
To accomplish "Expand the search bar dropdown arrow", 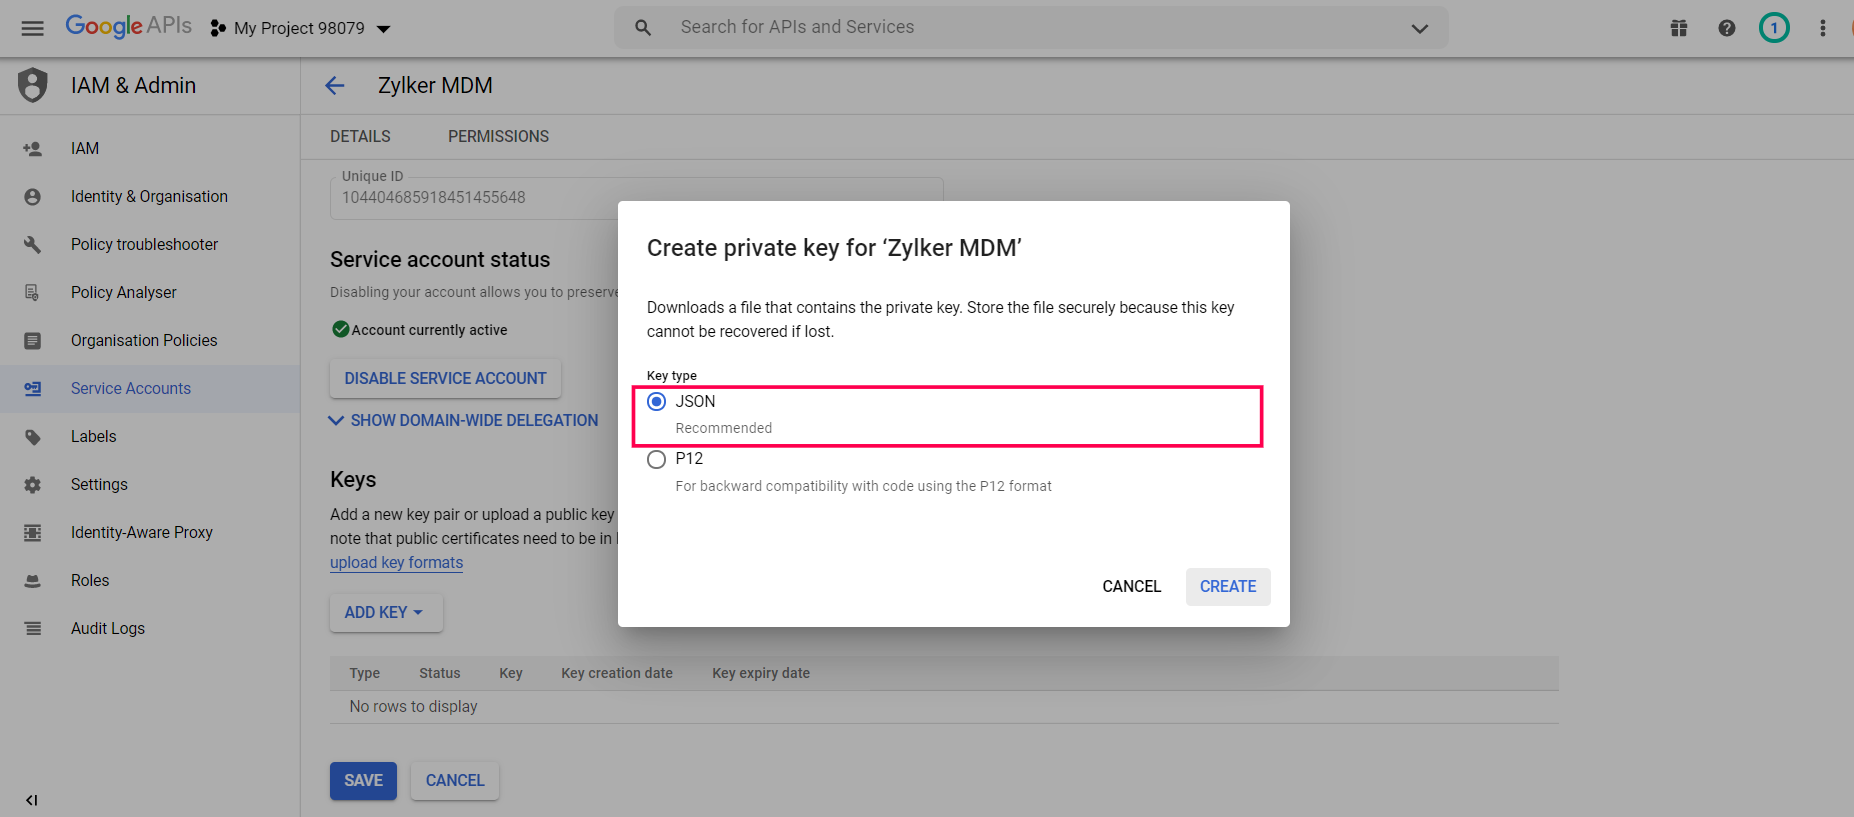I will pos(1419,28).
